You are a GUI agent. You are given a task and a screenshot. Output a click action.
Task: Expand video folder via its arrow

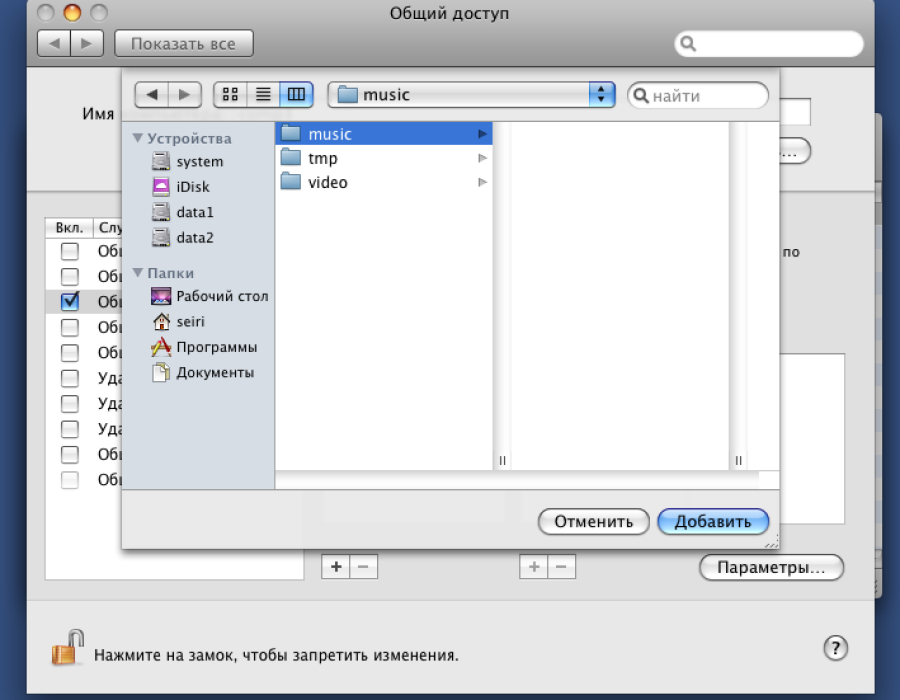pyautogui.click(x=482, y=182)
